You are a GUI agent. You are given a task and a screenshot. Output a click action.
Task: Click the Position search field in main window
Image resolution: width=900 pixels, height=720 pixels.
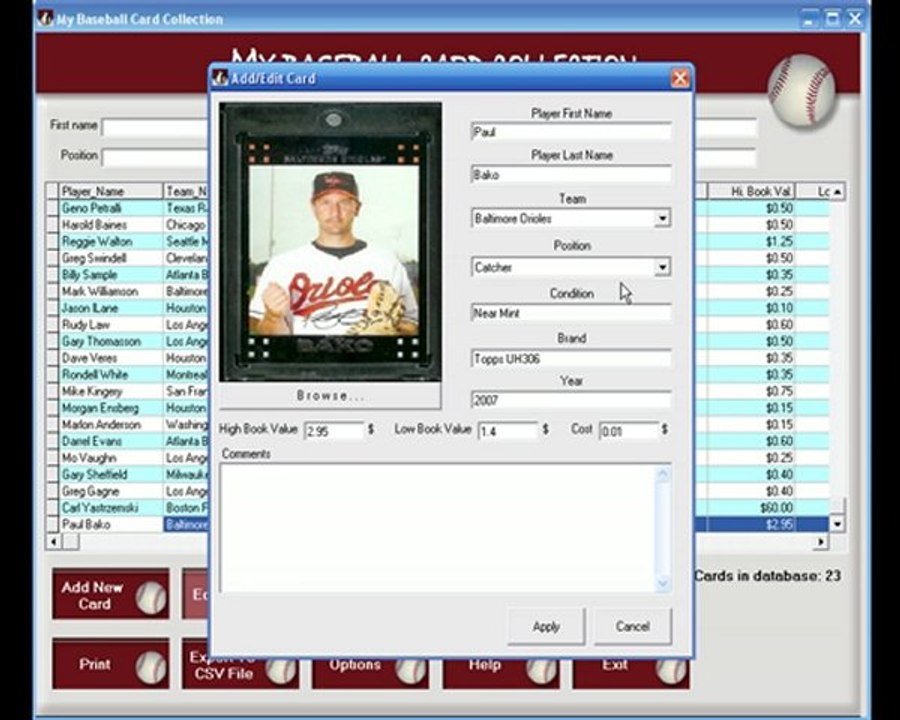pyautogui.click(x=155, y=157)
